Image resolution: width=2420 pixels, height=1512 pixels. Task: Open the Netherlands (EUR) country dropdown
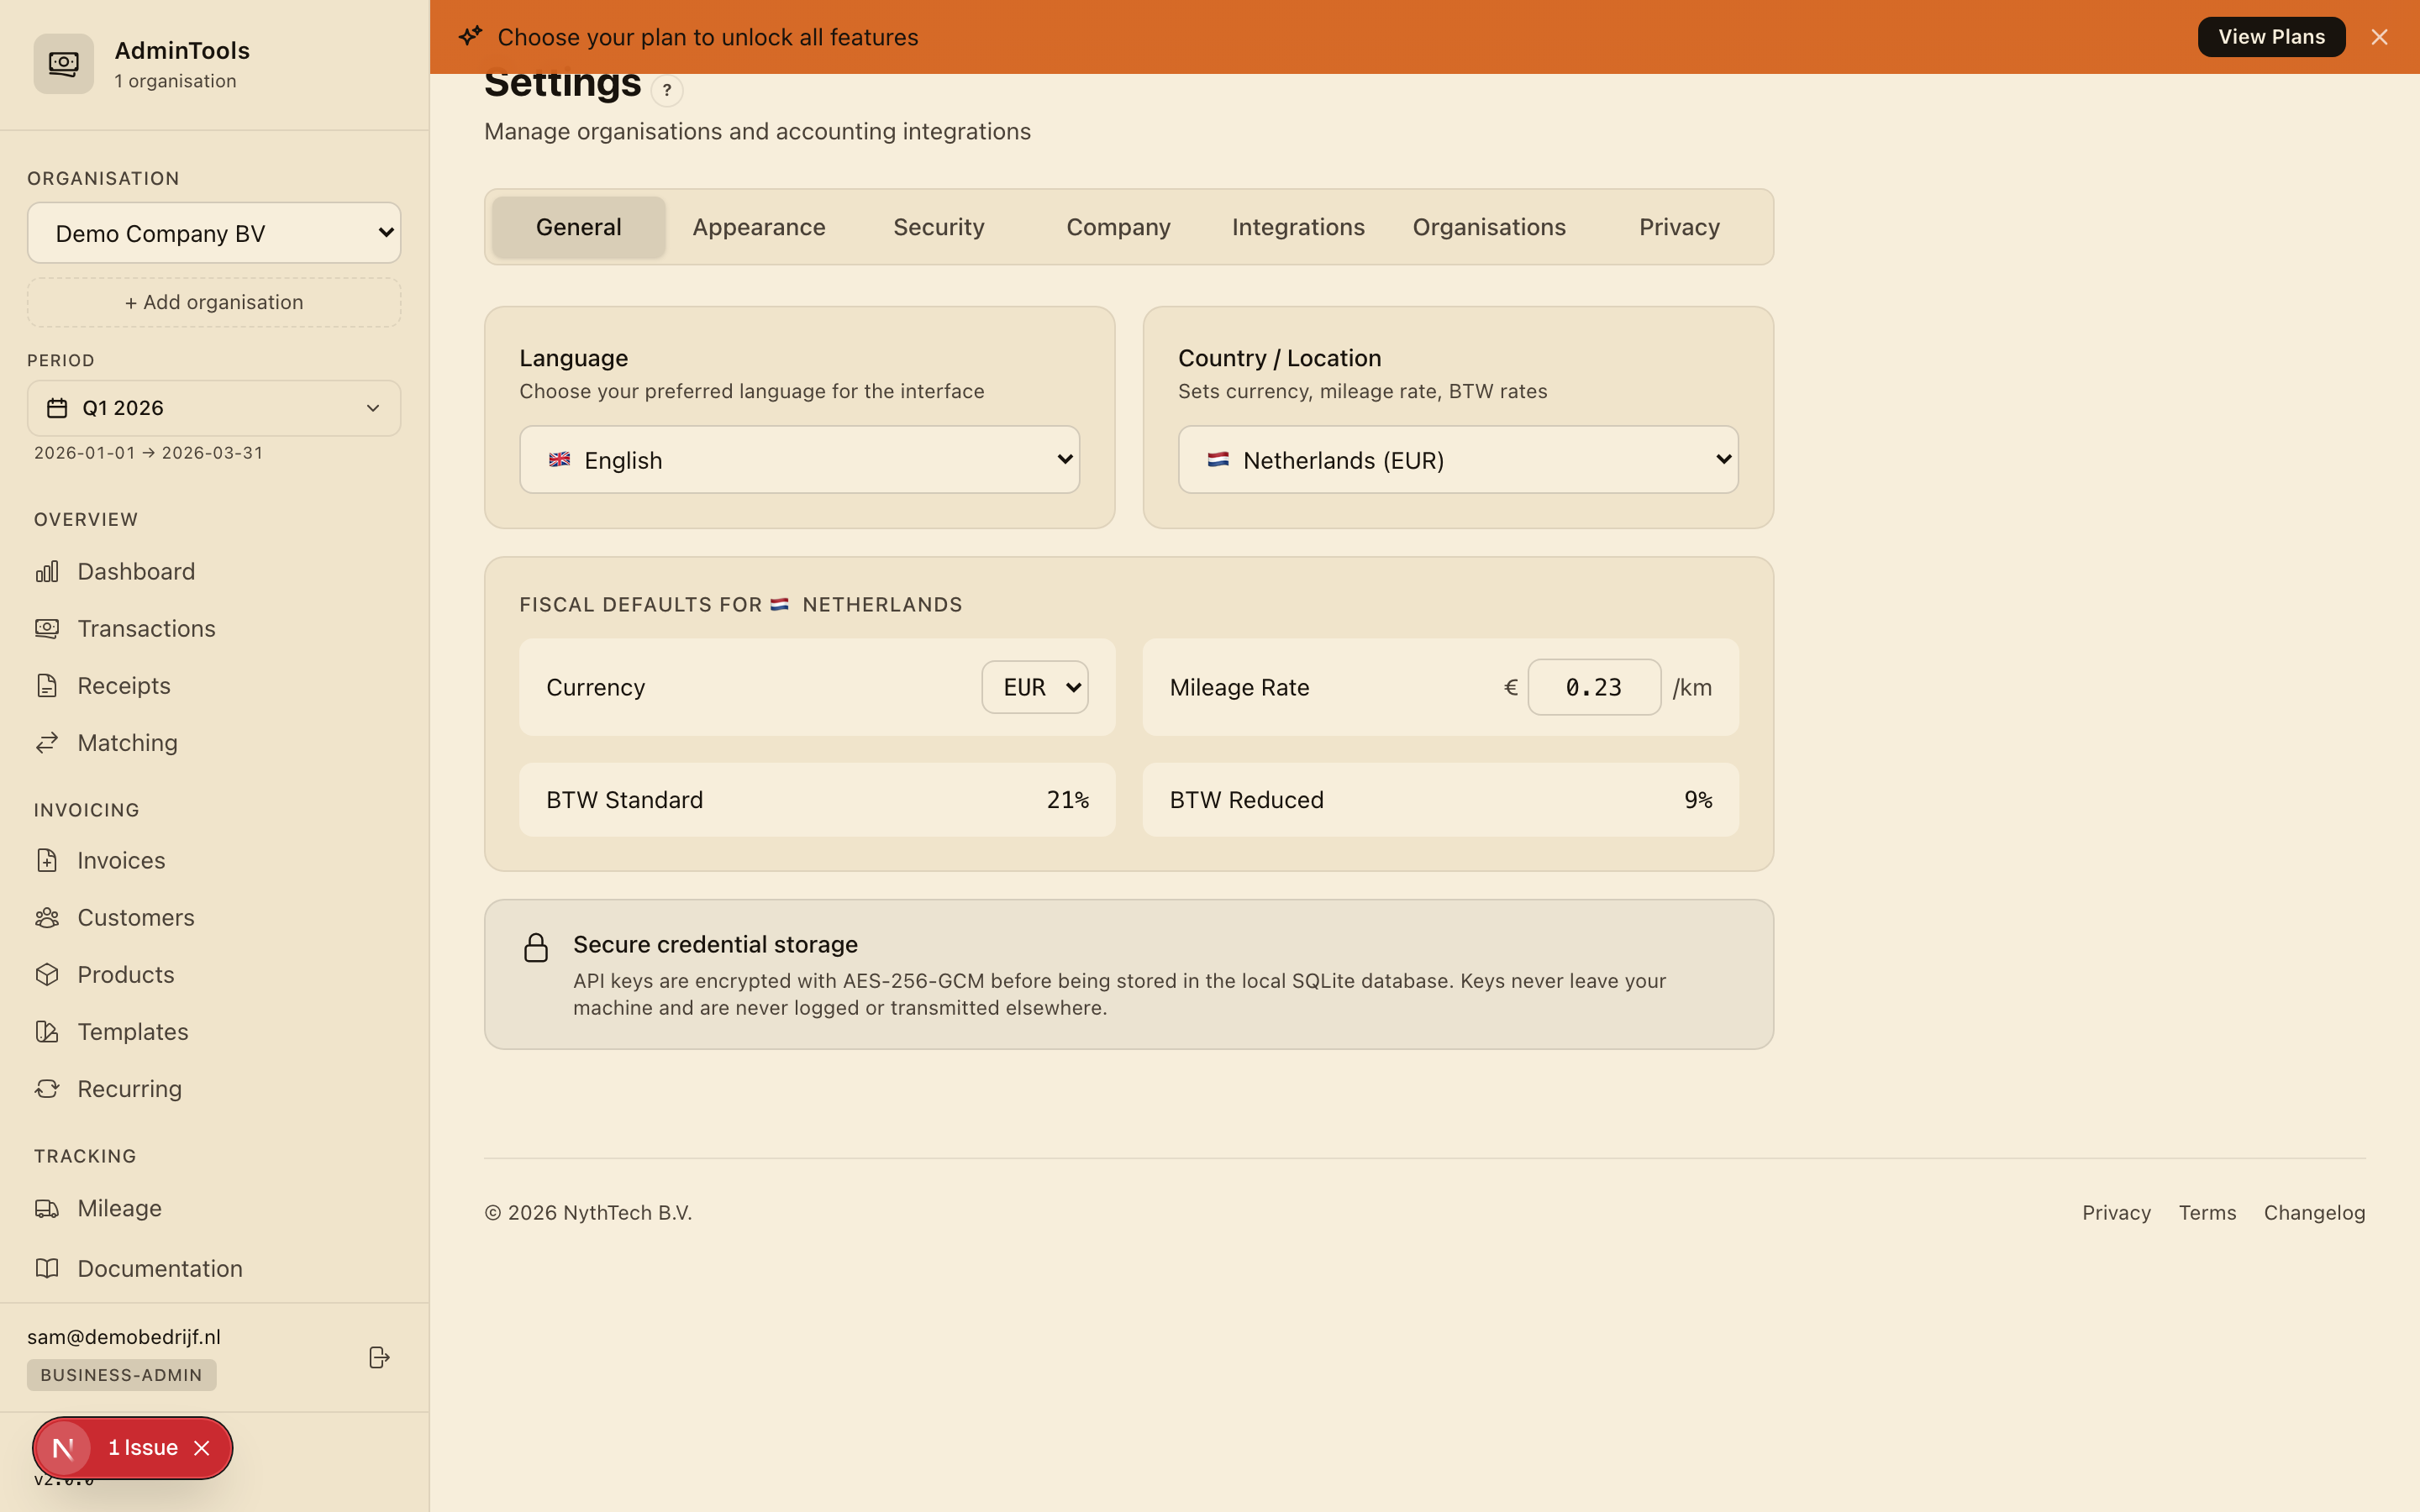click(x=1458, y=460)
